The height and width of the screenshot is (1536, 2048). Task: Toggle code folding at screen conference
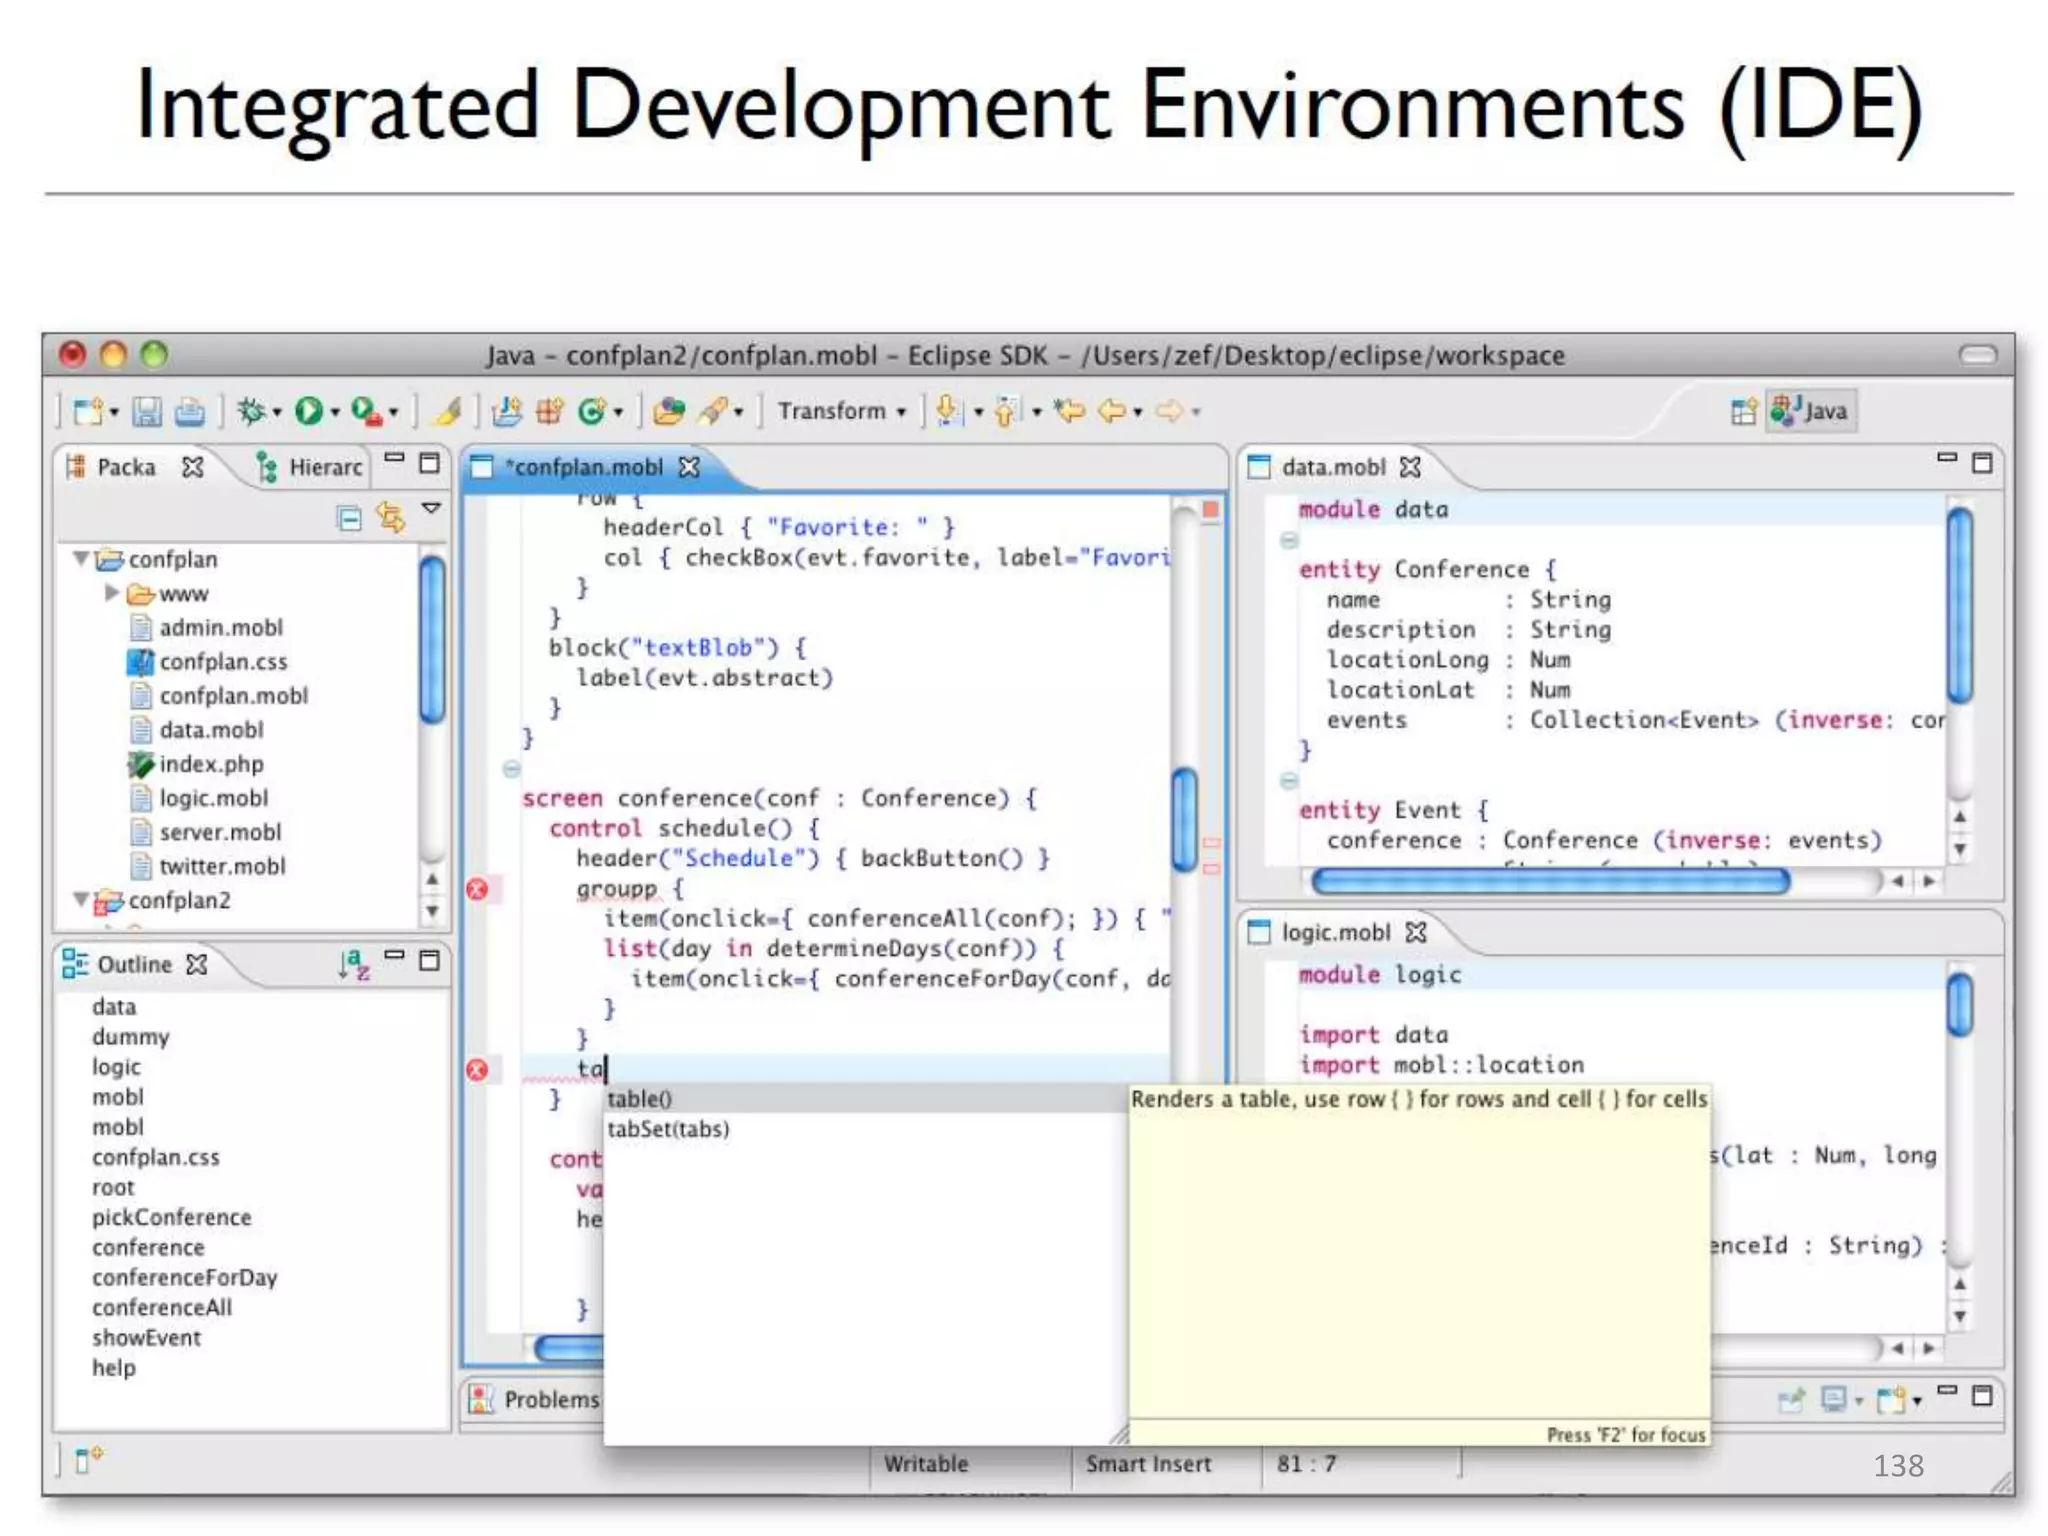pyautogui.click(x=511, y=769)
